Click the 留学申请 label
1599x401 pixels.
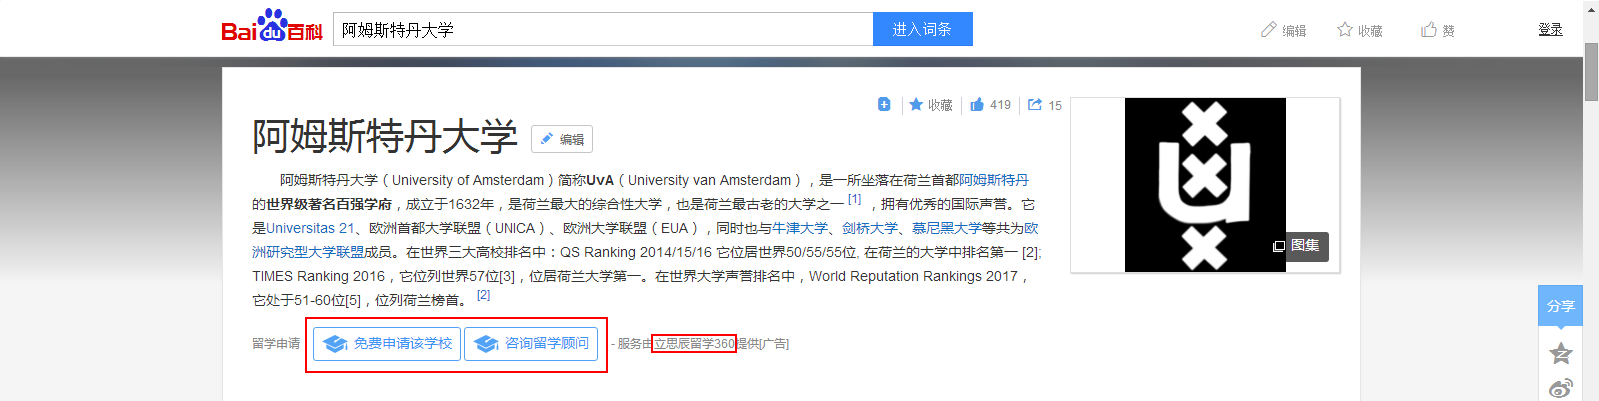click(x=276, y=344)
